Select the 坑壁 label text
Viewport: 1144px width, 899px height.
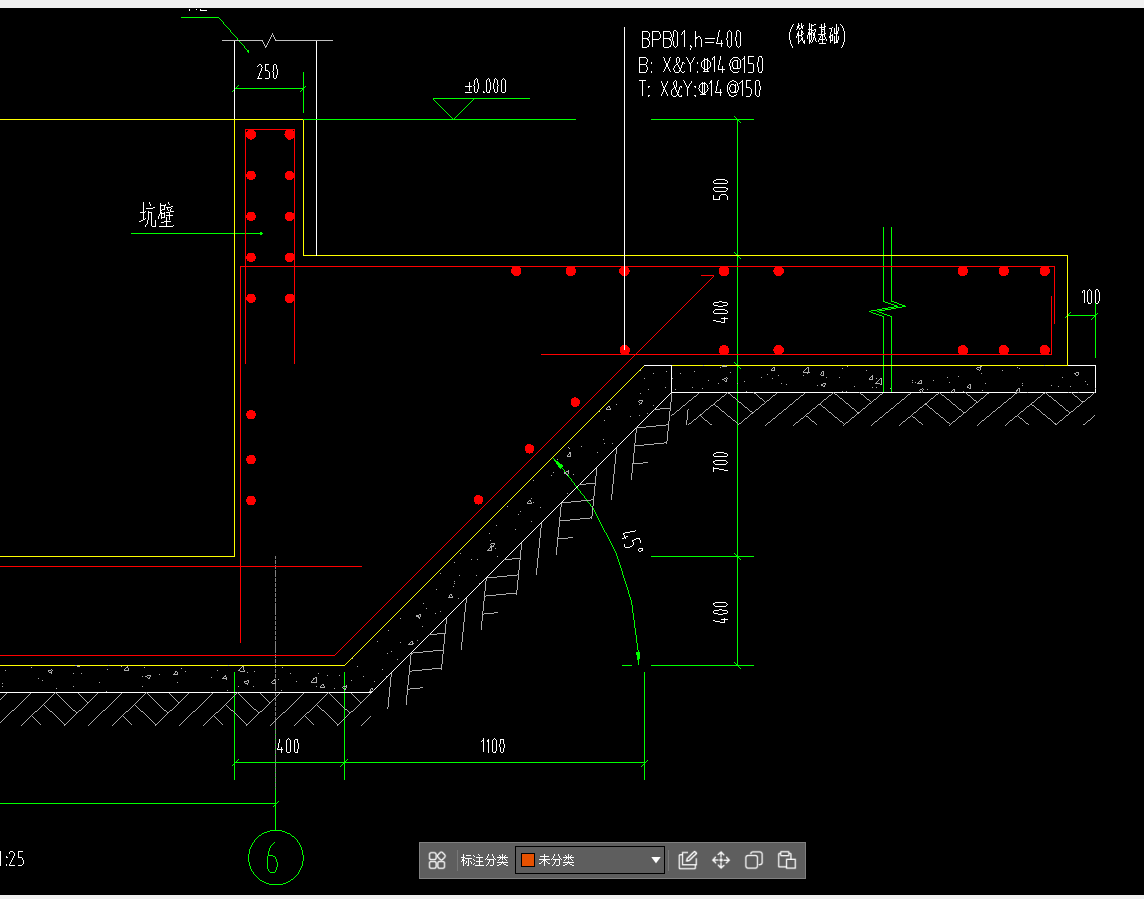point(157,215)
